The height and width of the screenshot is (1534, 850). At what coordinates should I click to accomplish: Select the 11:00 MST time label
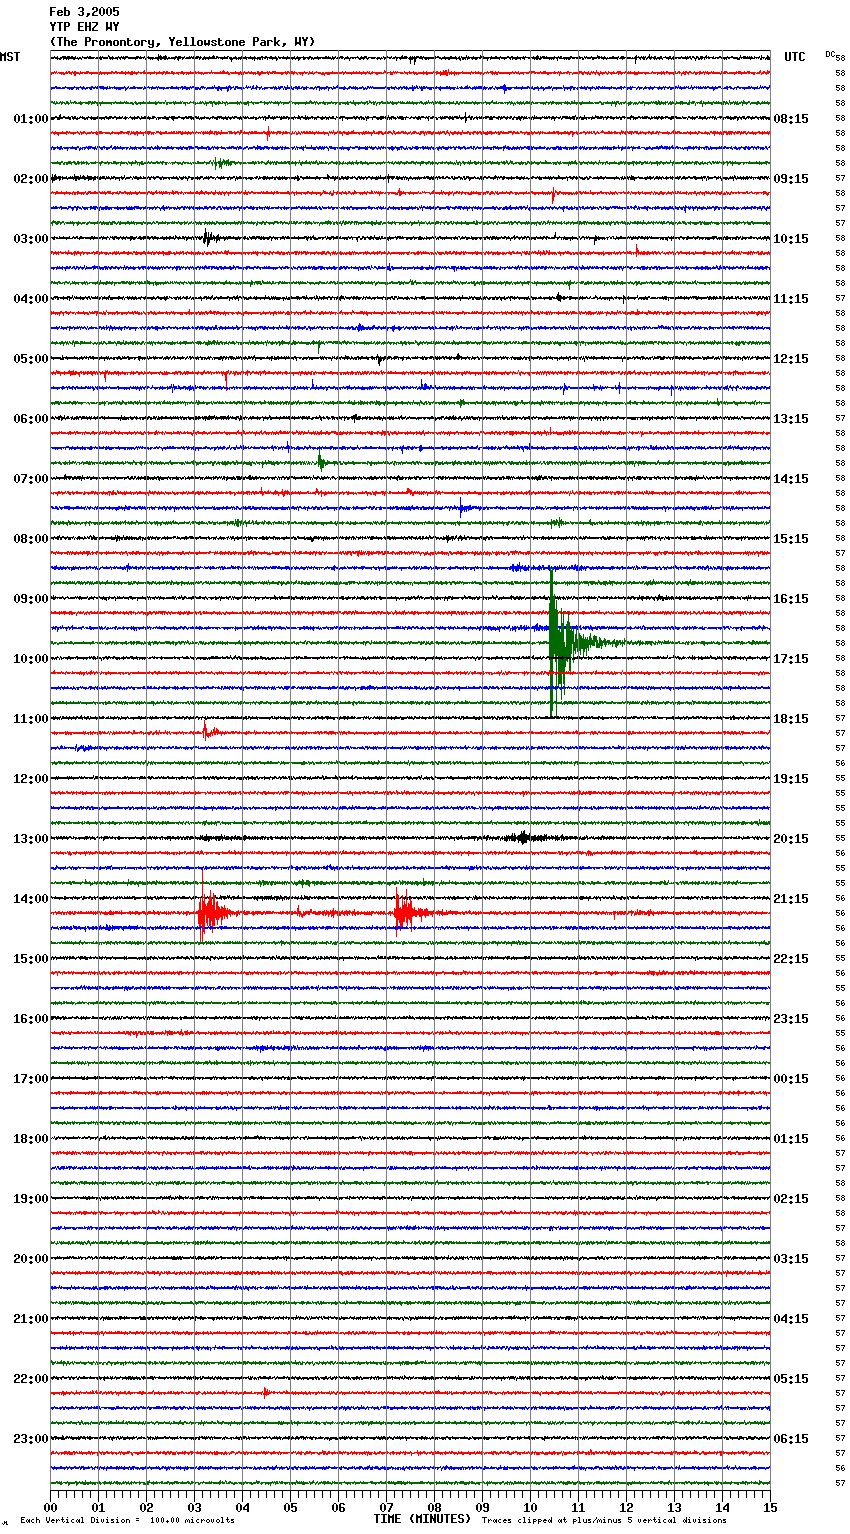click(31, 719)
